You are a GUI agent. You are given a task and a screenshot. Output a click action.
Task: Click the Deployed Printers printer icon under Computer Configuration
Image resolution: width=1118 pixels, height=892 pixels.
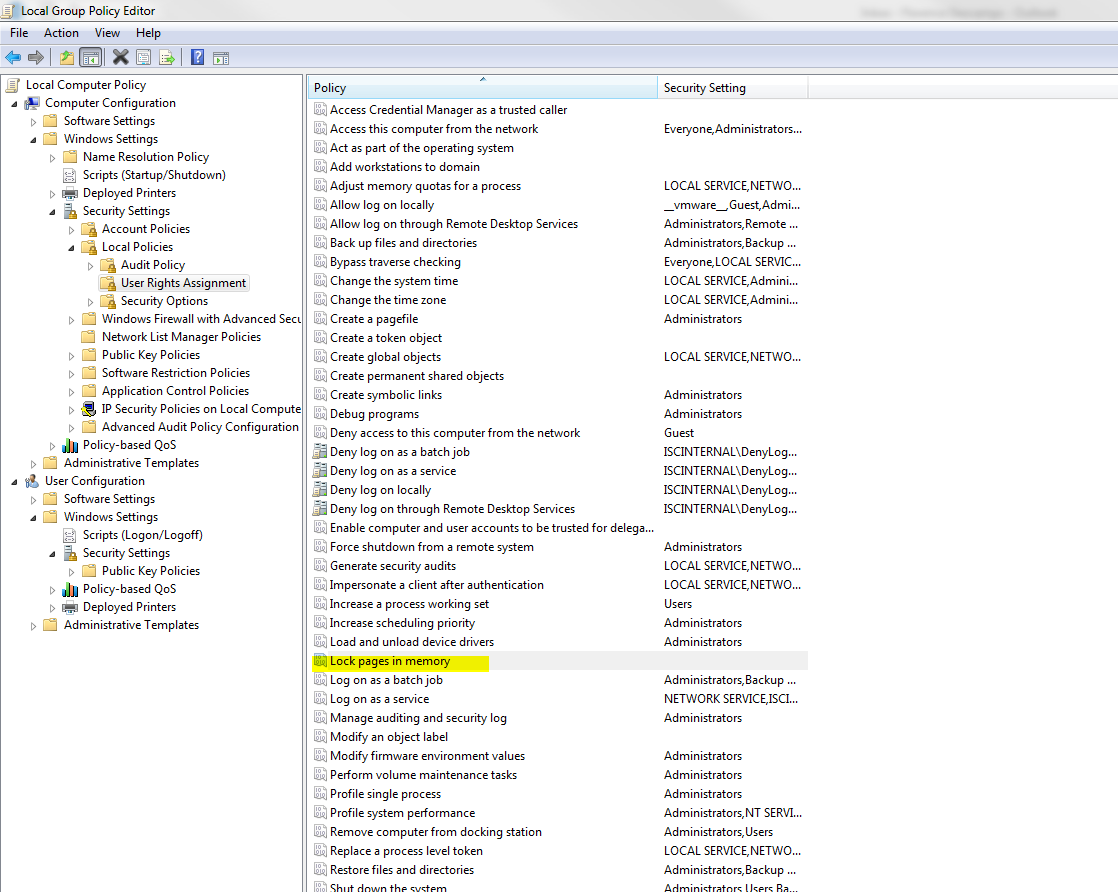pos(70,193)
